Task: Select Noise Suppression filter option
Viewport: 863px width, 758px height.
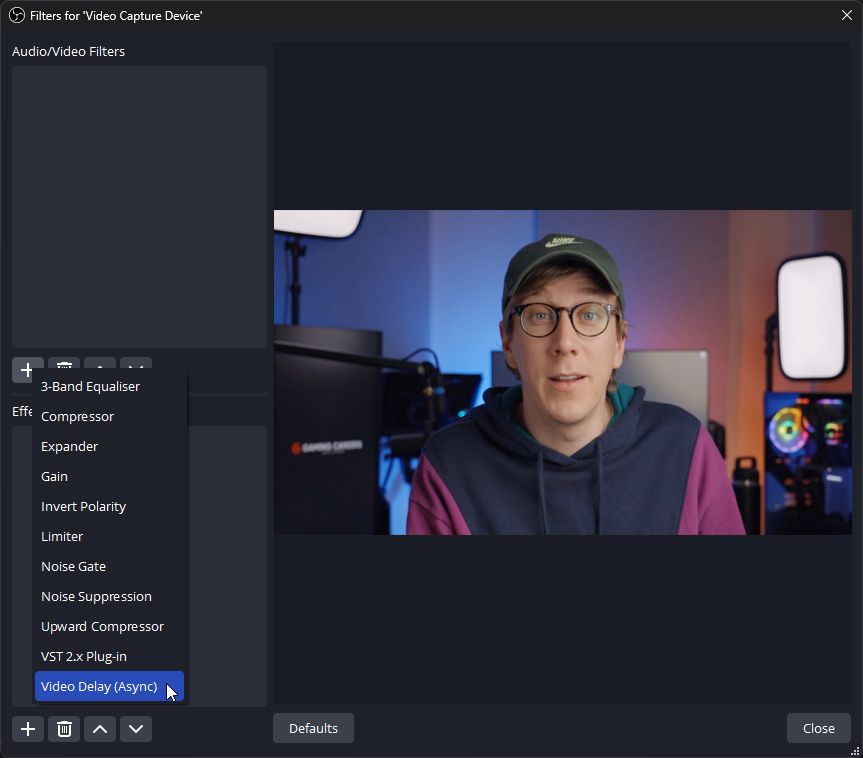Action: [96, 596]
